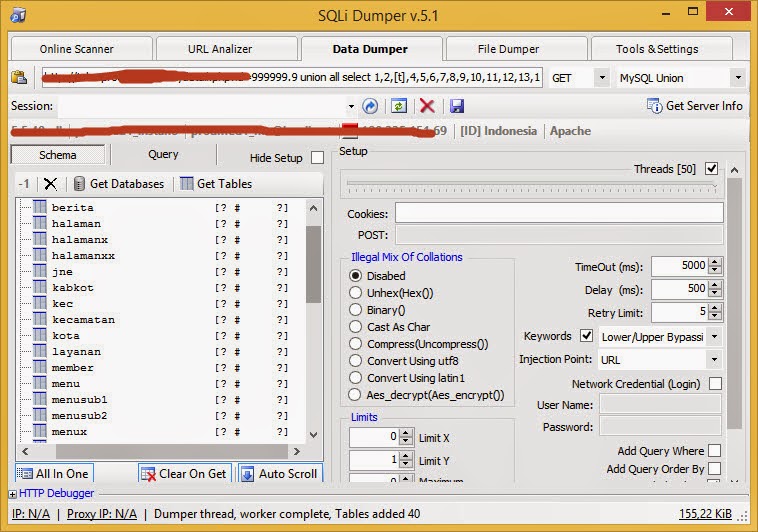The width and height of the screenshot is (758, 532).
Task: Click the status bar resize grip icon
Action: [742, 516]
